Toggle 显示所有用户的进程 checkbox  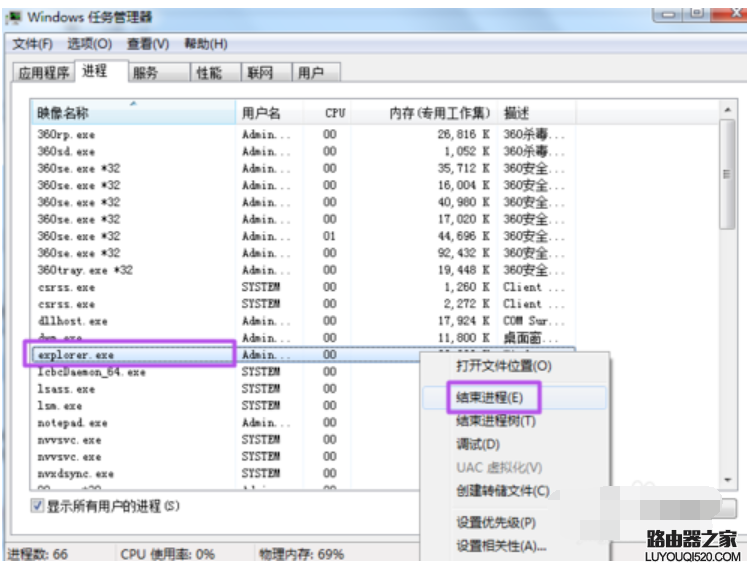pos(37,506)
